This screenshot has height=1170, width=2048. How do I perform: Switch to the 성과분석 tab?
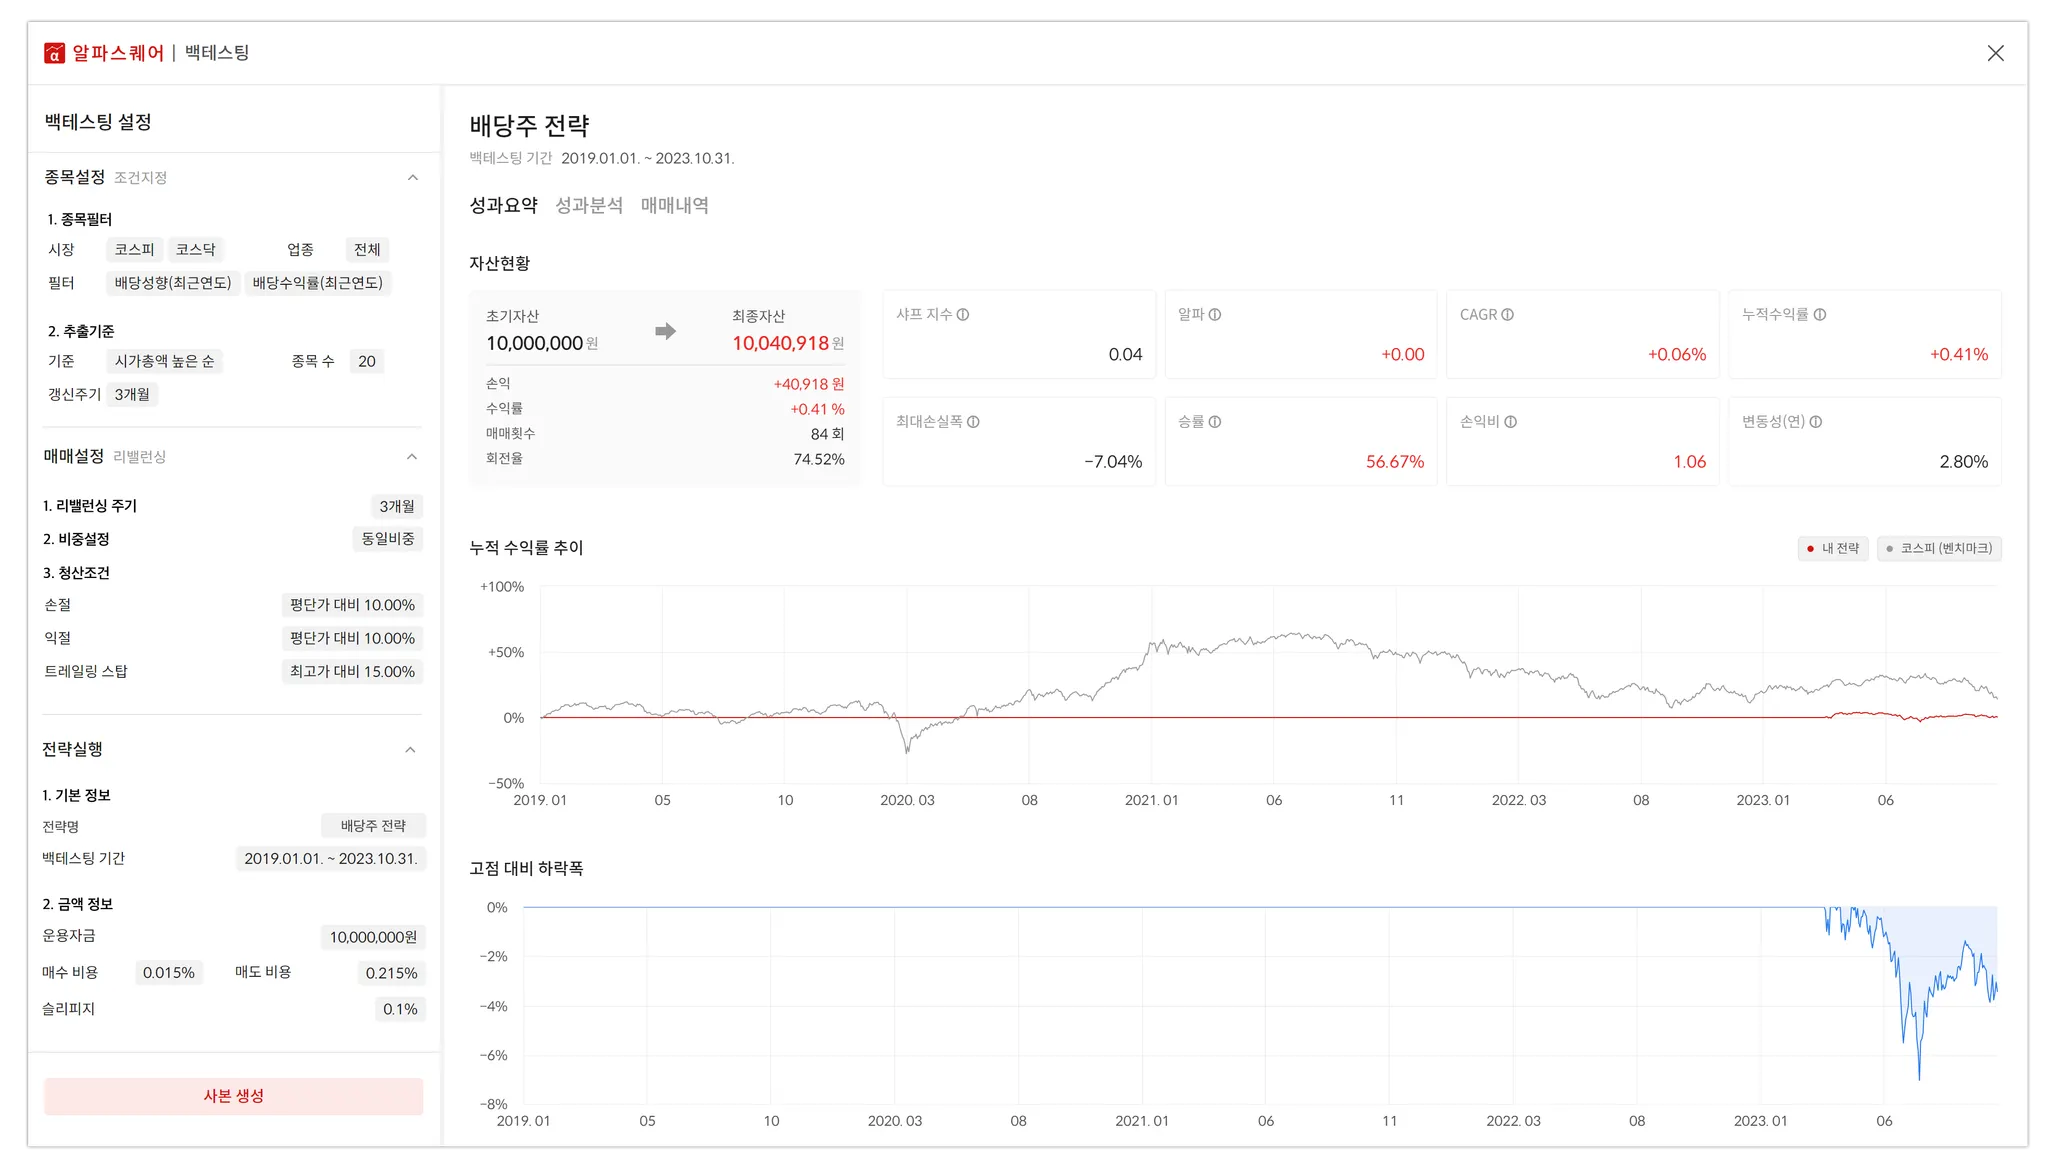pos(589,205)
